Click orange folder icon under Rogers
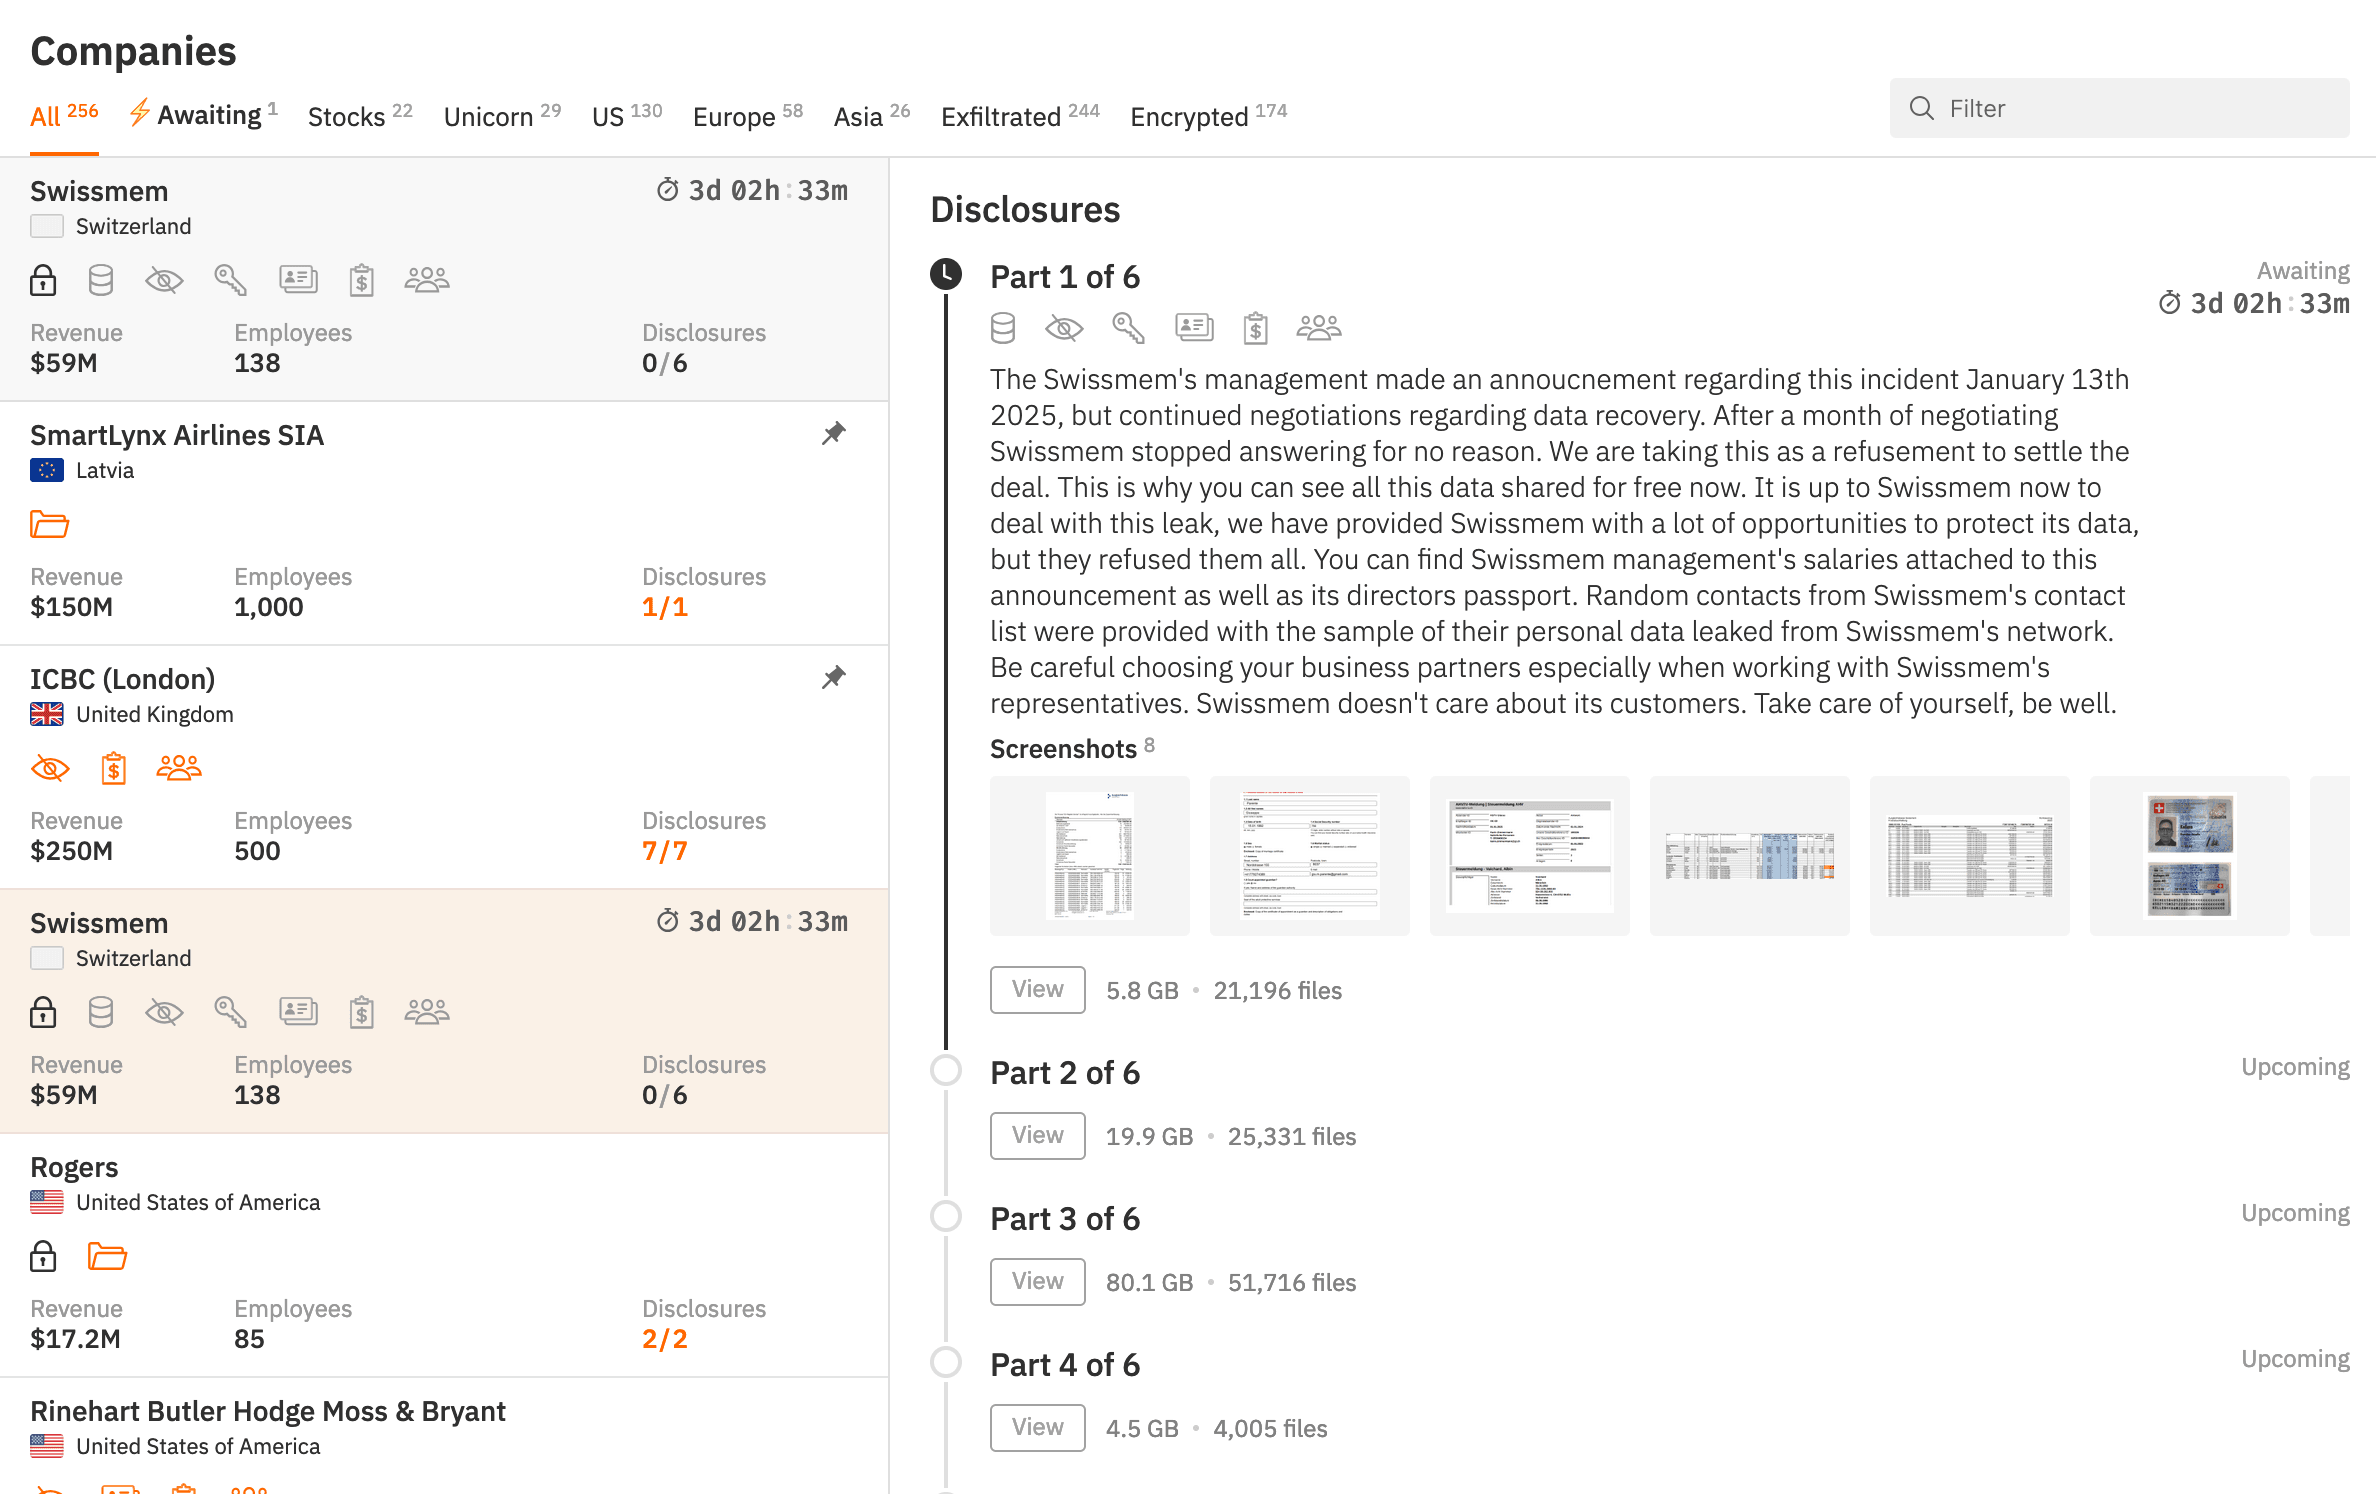Screen dimensions: 2376x1494 click(x=107, y=1255)
